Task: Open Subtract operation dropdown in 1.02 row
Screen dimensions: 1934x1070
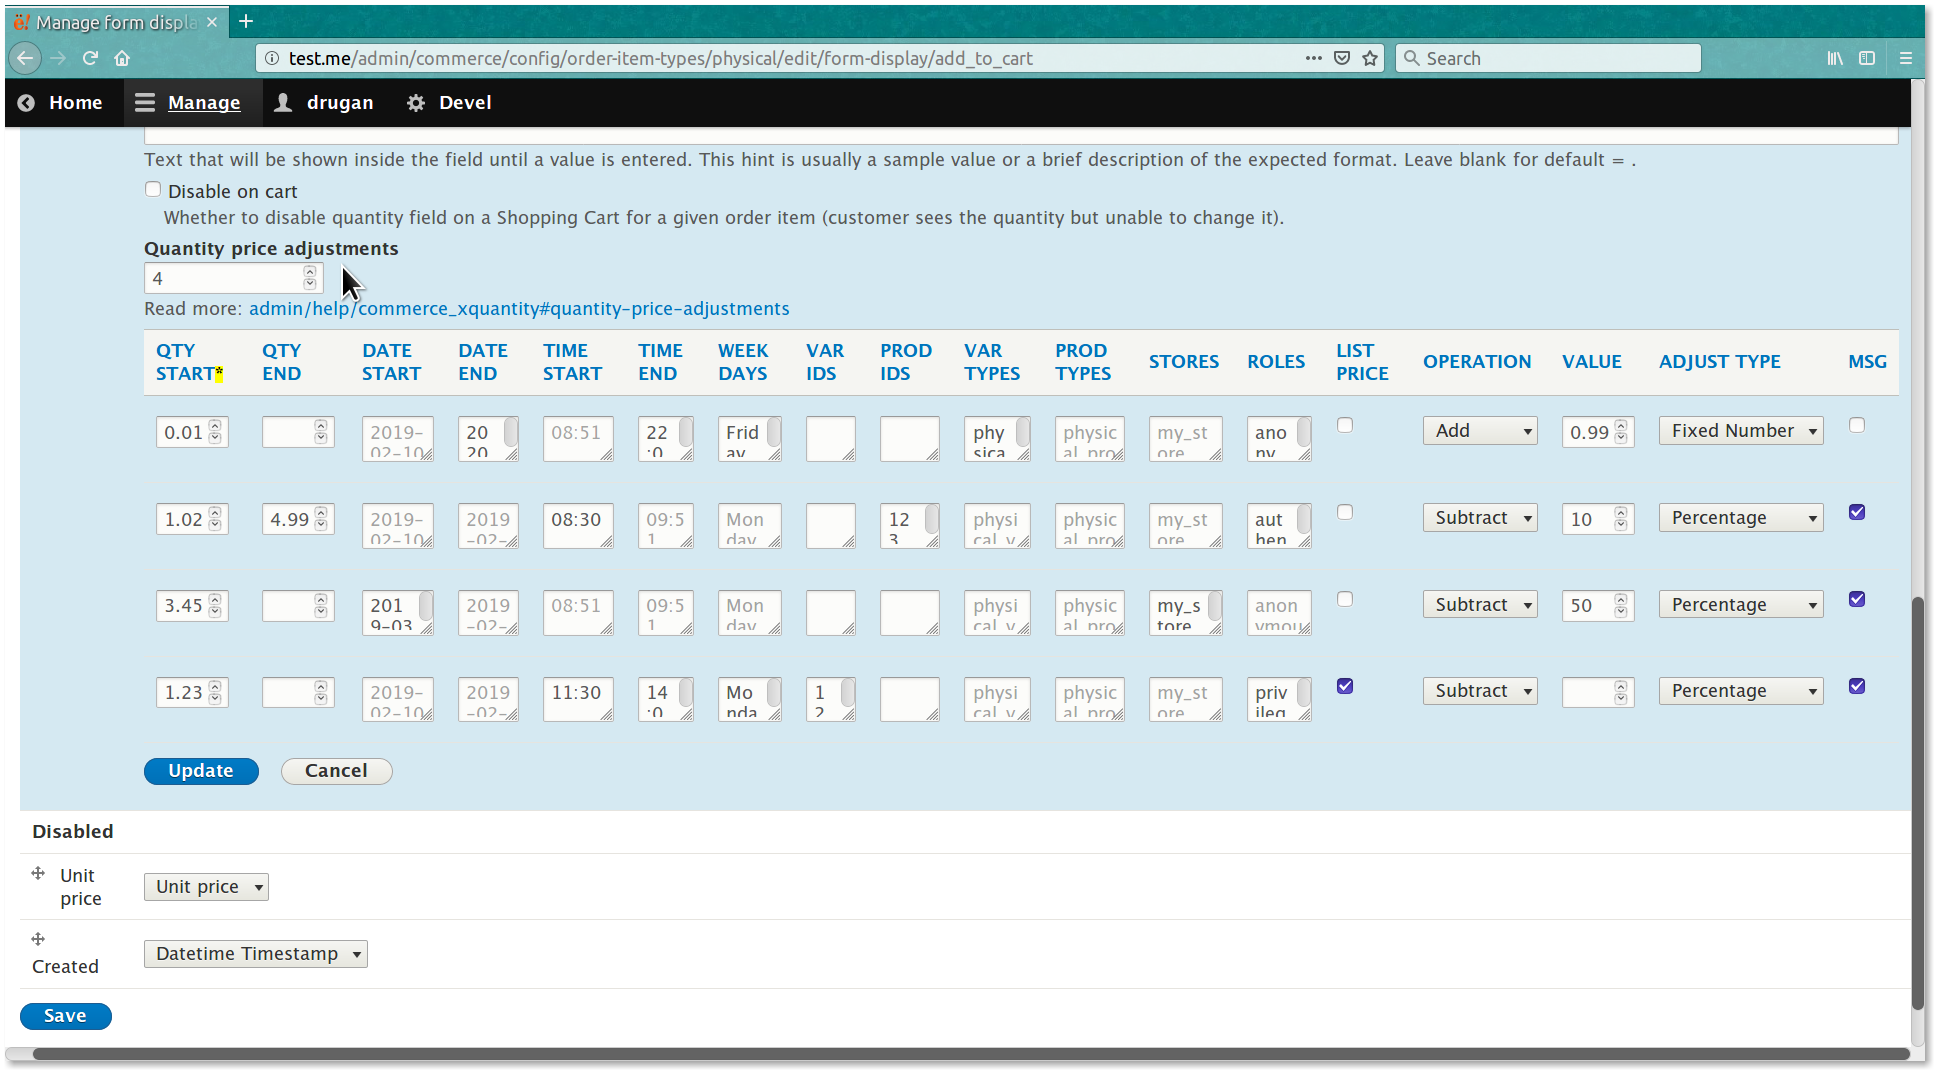Action: point(1480,518)
